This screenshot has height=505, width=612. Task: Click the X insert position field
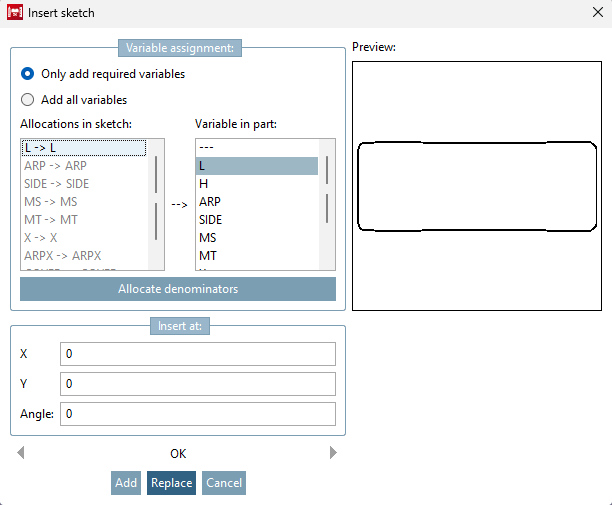[198, 354]
